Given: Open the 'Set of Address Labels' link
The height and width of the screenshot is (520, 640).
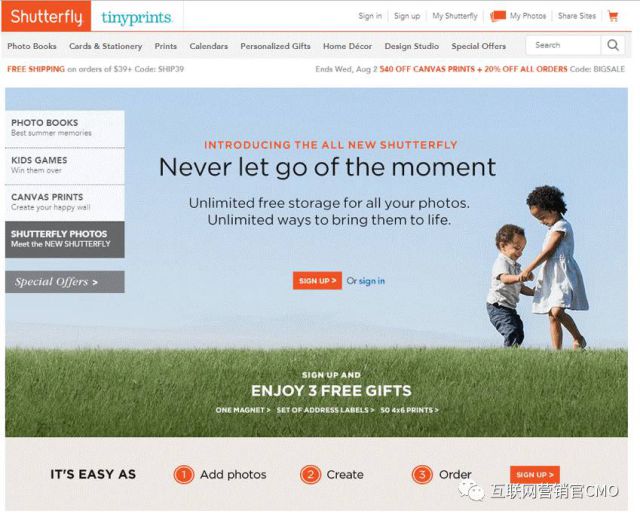Looking at the screenshot, I should [325, 410].
